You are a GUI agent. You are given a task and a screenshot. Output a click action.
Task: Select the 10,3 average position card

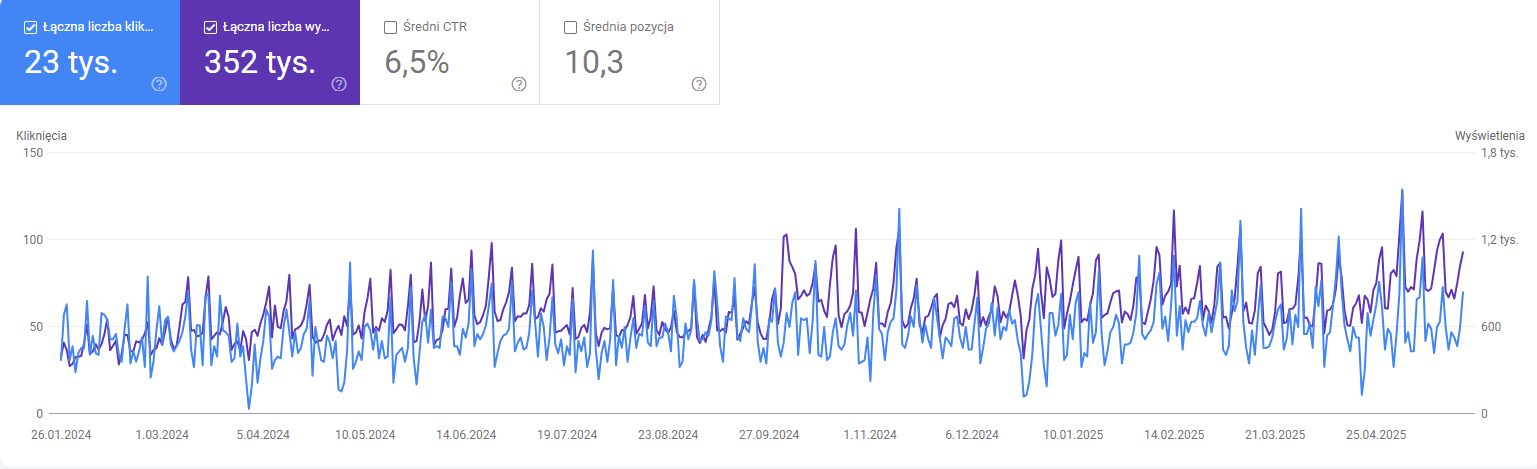pos(630,52)
